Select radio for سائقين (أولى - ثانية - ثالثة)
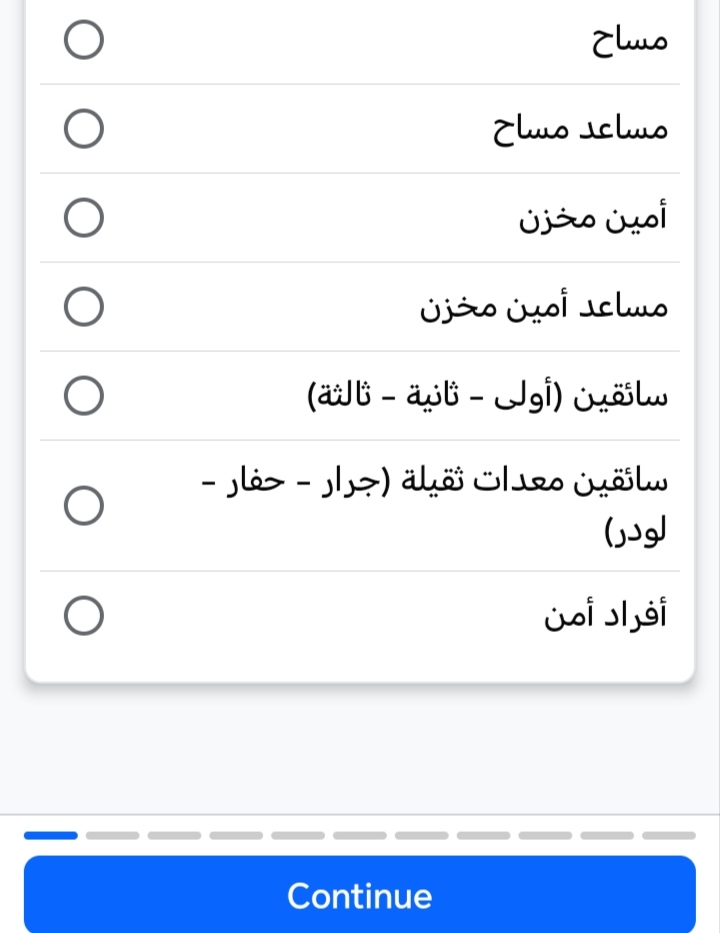The width and height of the screenshot is (720, 933). point(84,396)
